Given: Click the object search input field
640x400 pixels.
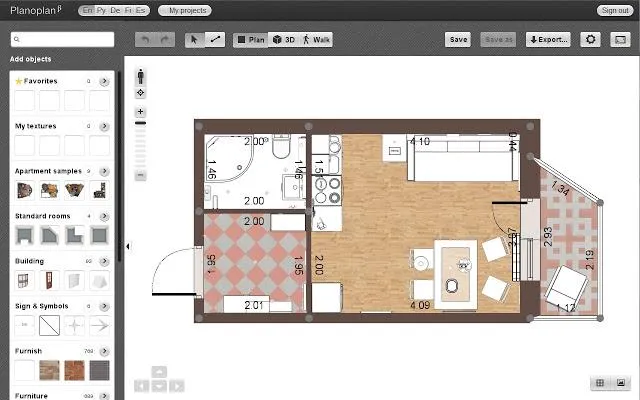Looking at the screenshot, I should coord(62,40).
